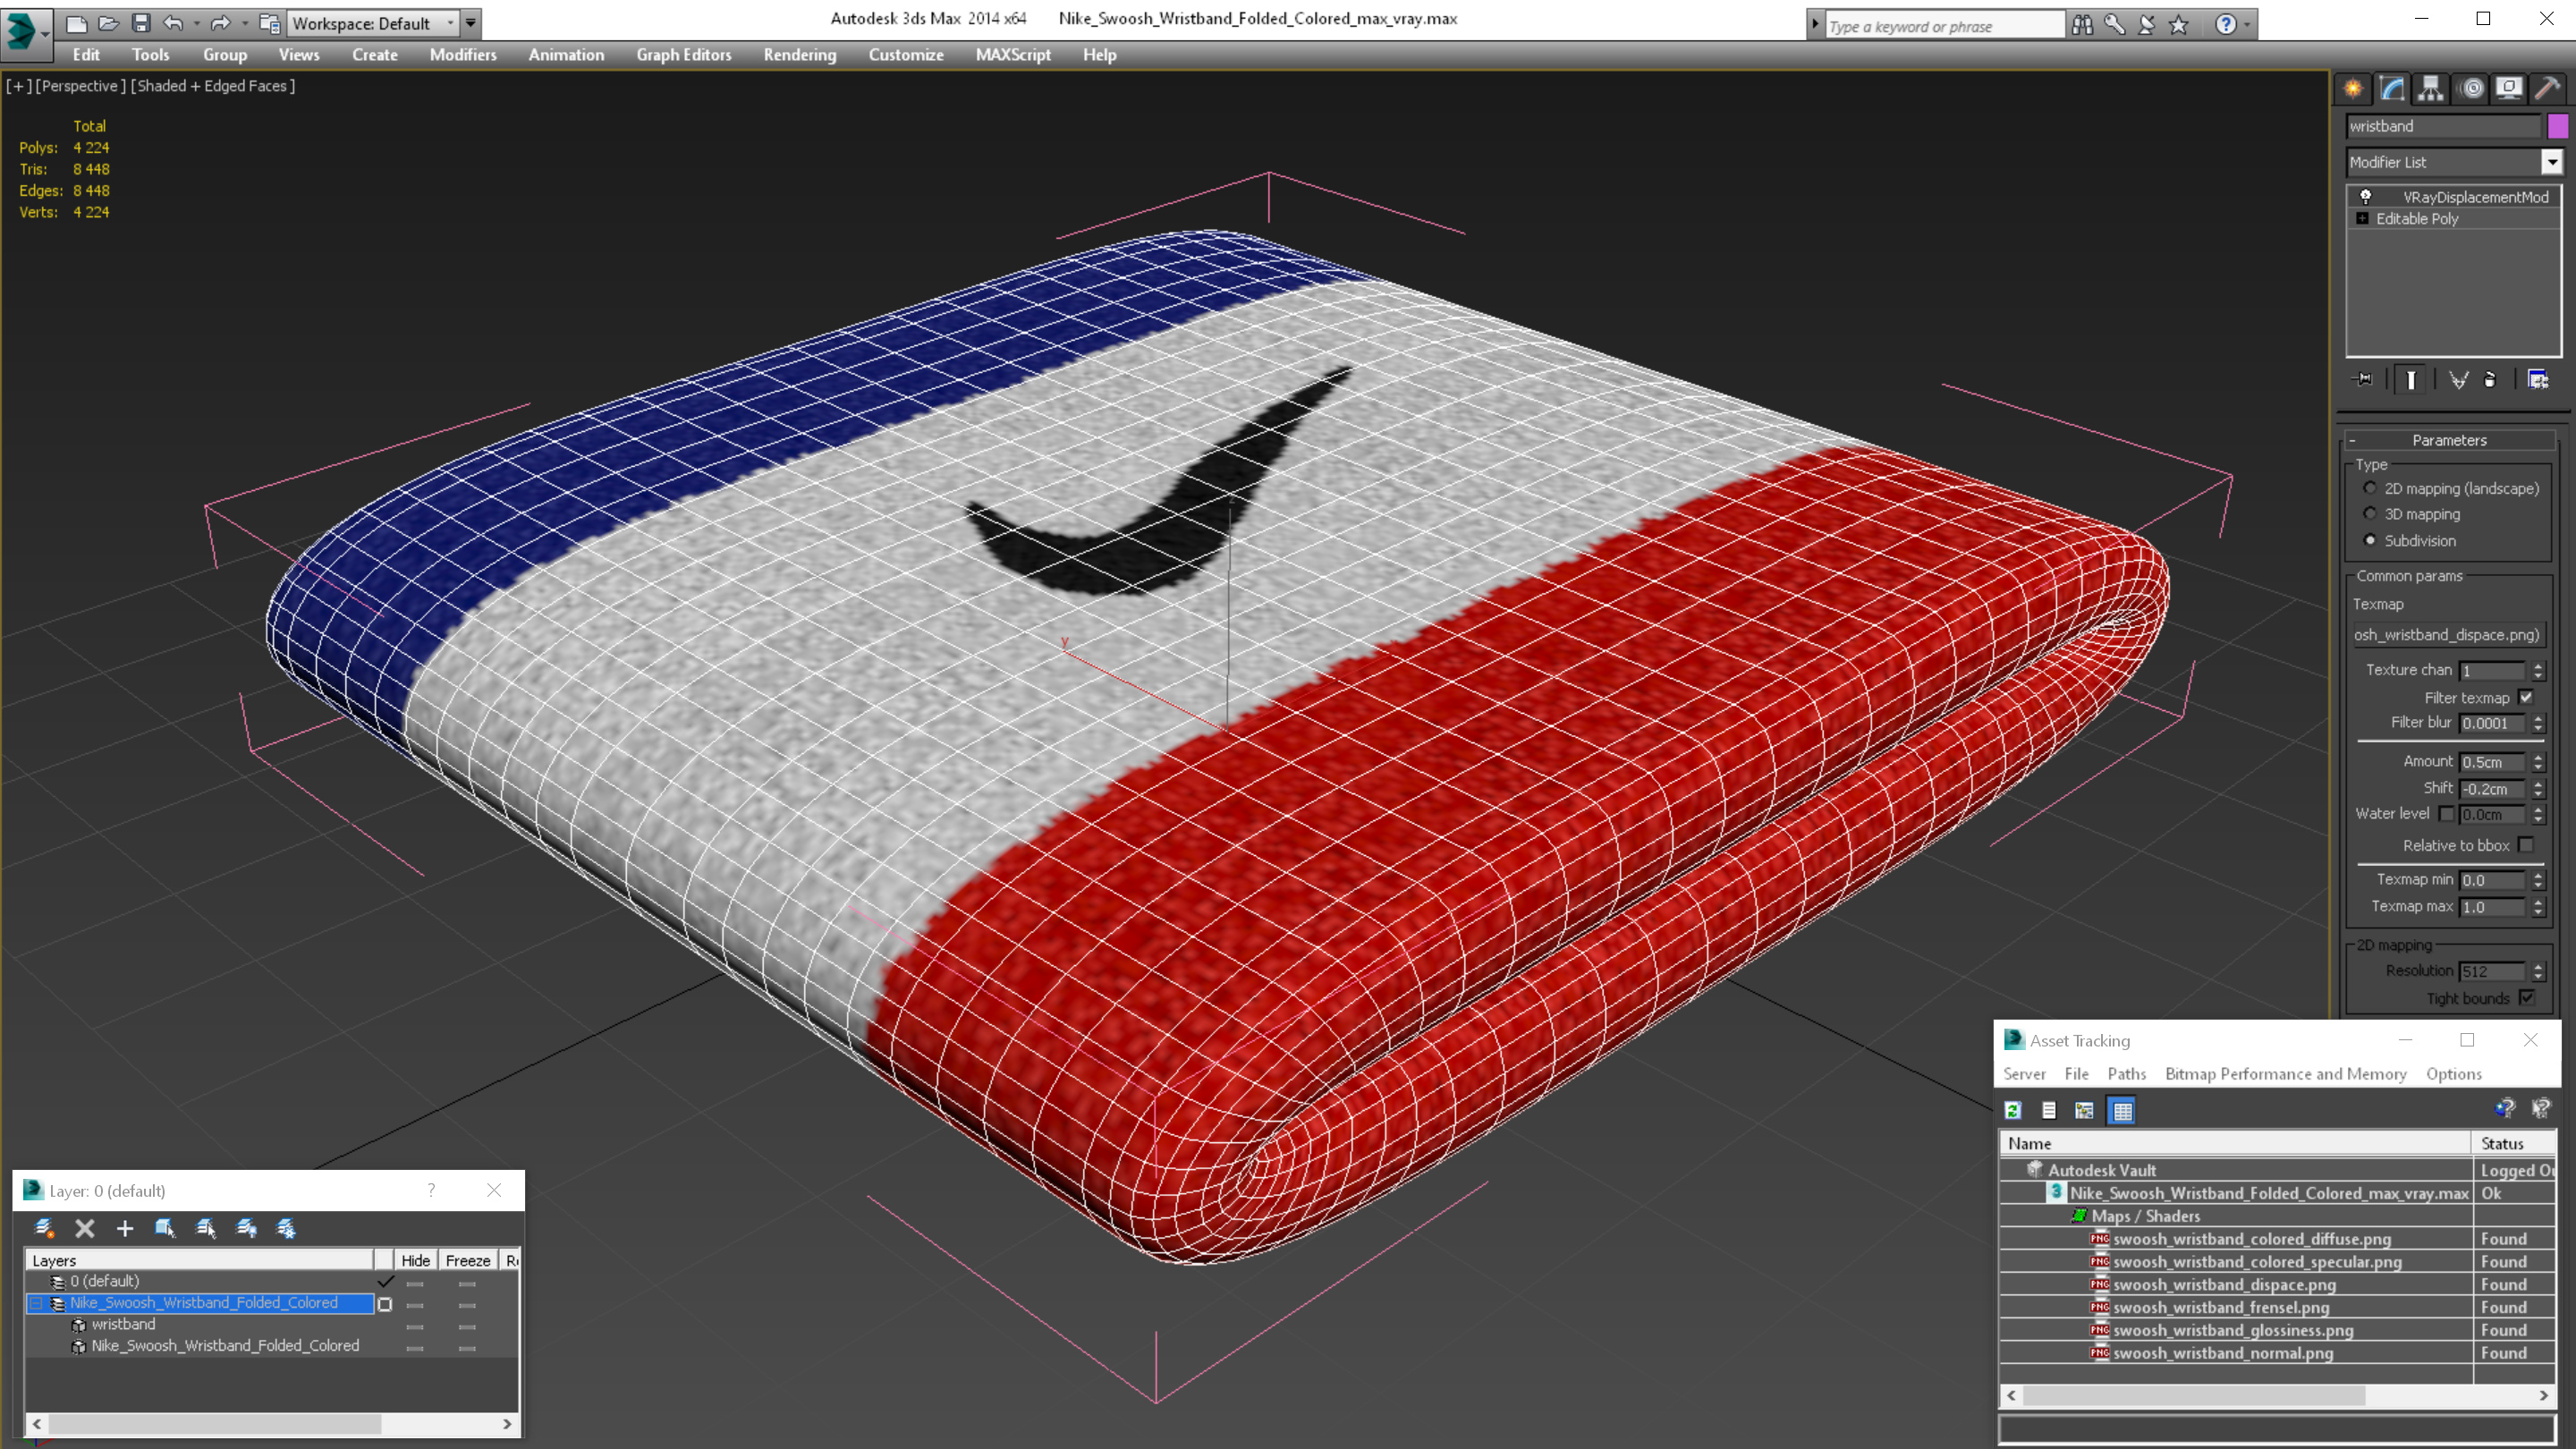Refresh the Asset Tracking list
The image size is (2576, 1449).
pos(2013,1110)
